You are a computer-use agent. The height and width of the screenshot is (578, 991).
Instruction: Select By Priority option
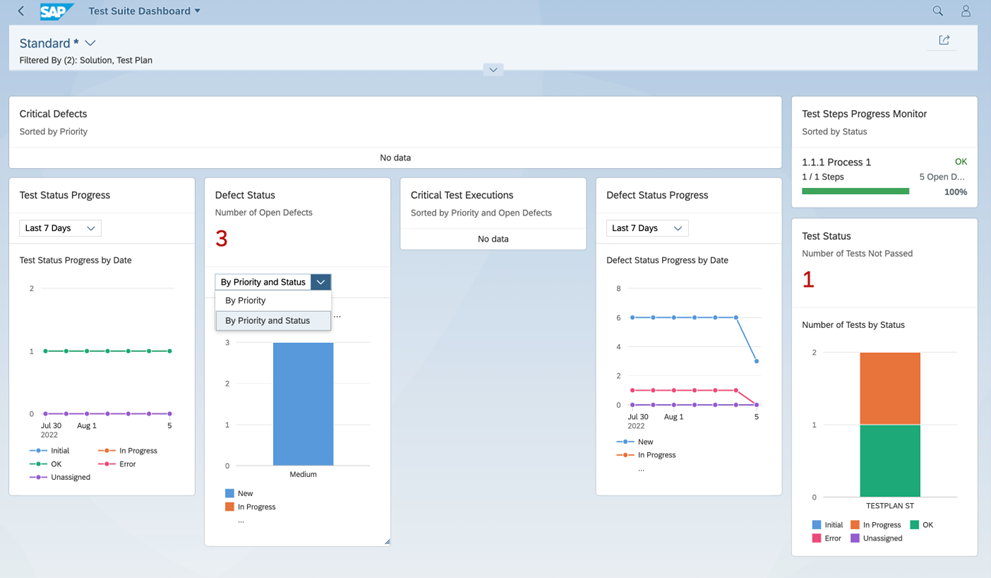coord(272,300)
